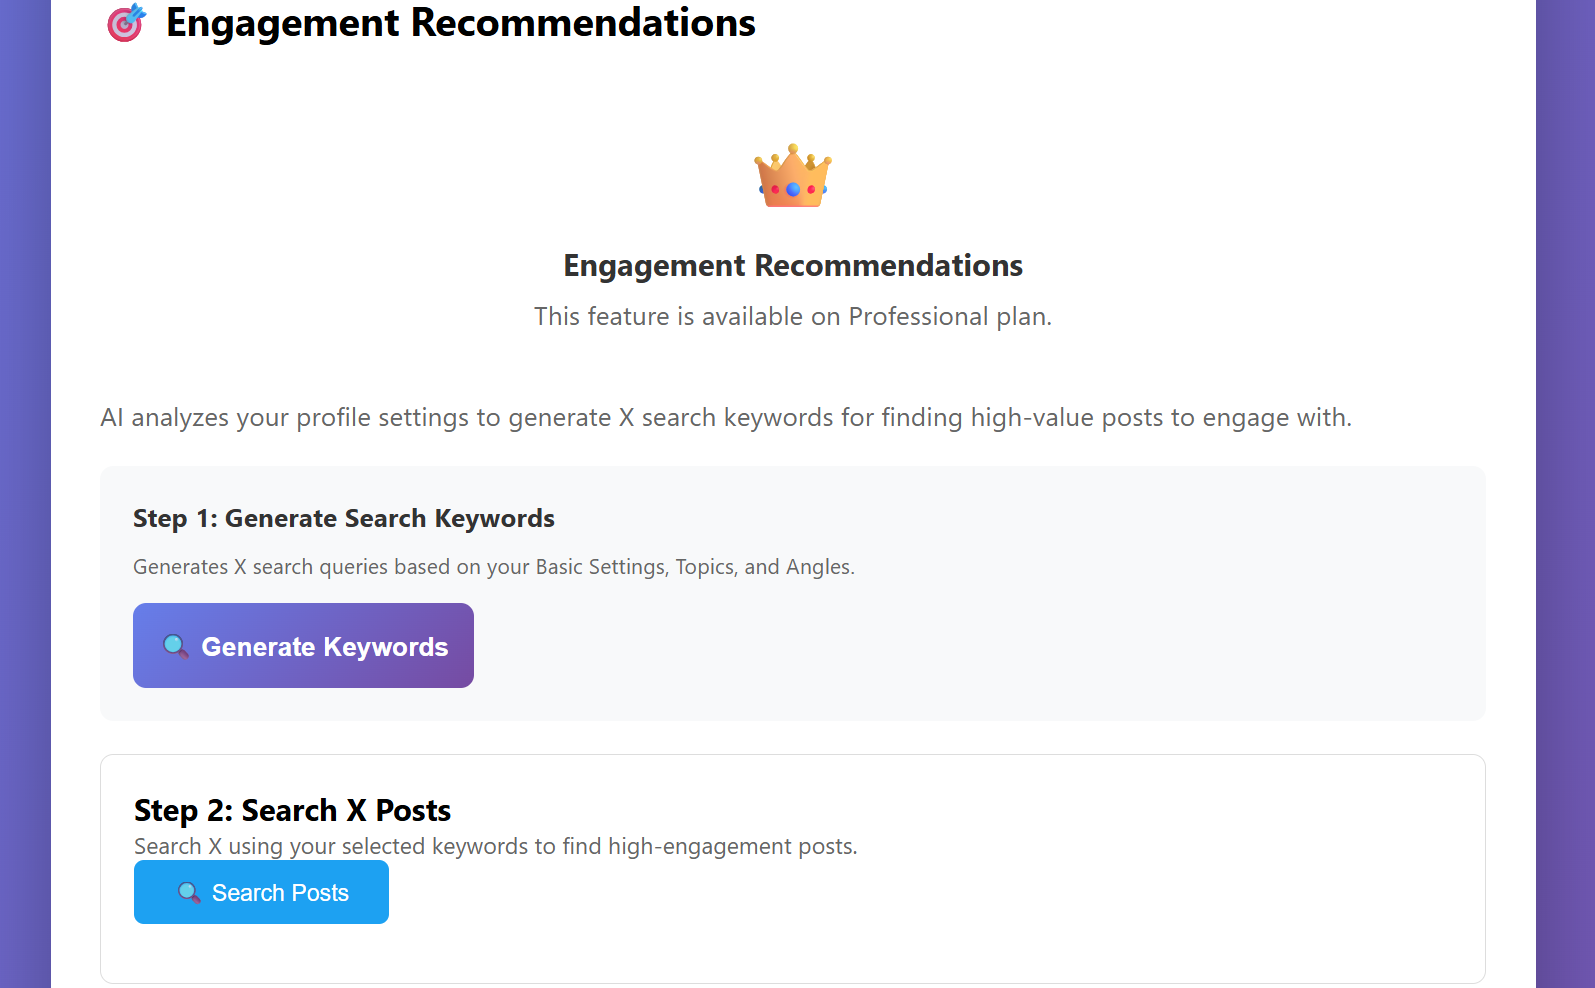Click the Search X using your selected keywords text

495,845
